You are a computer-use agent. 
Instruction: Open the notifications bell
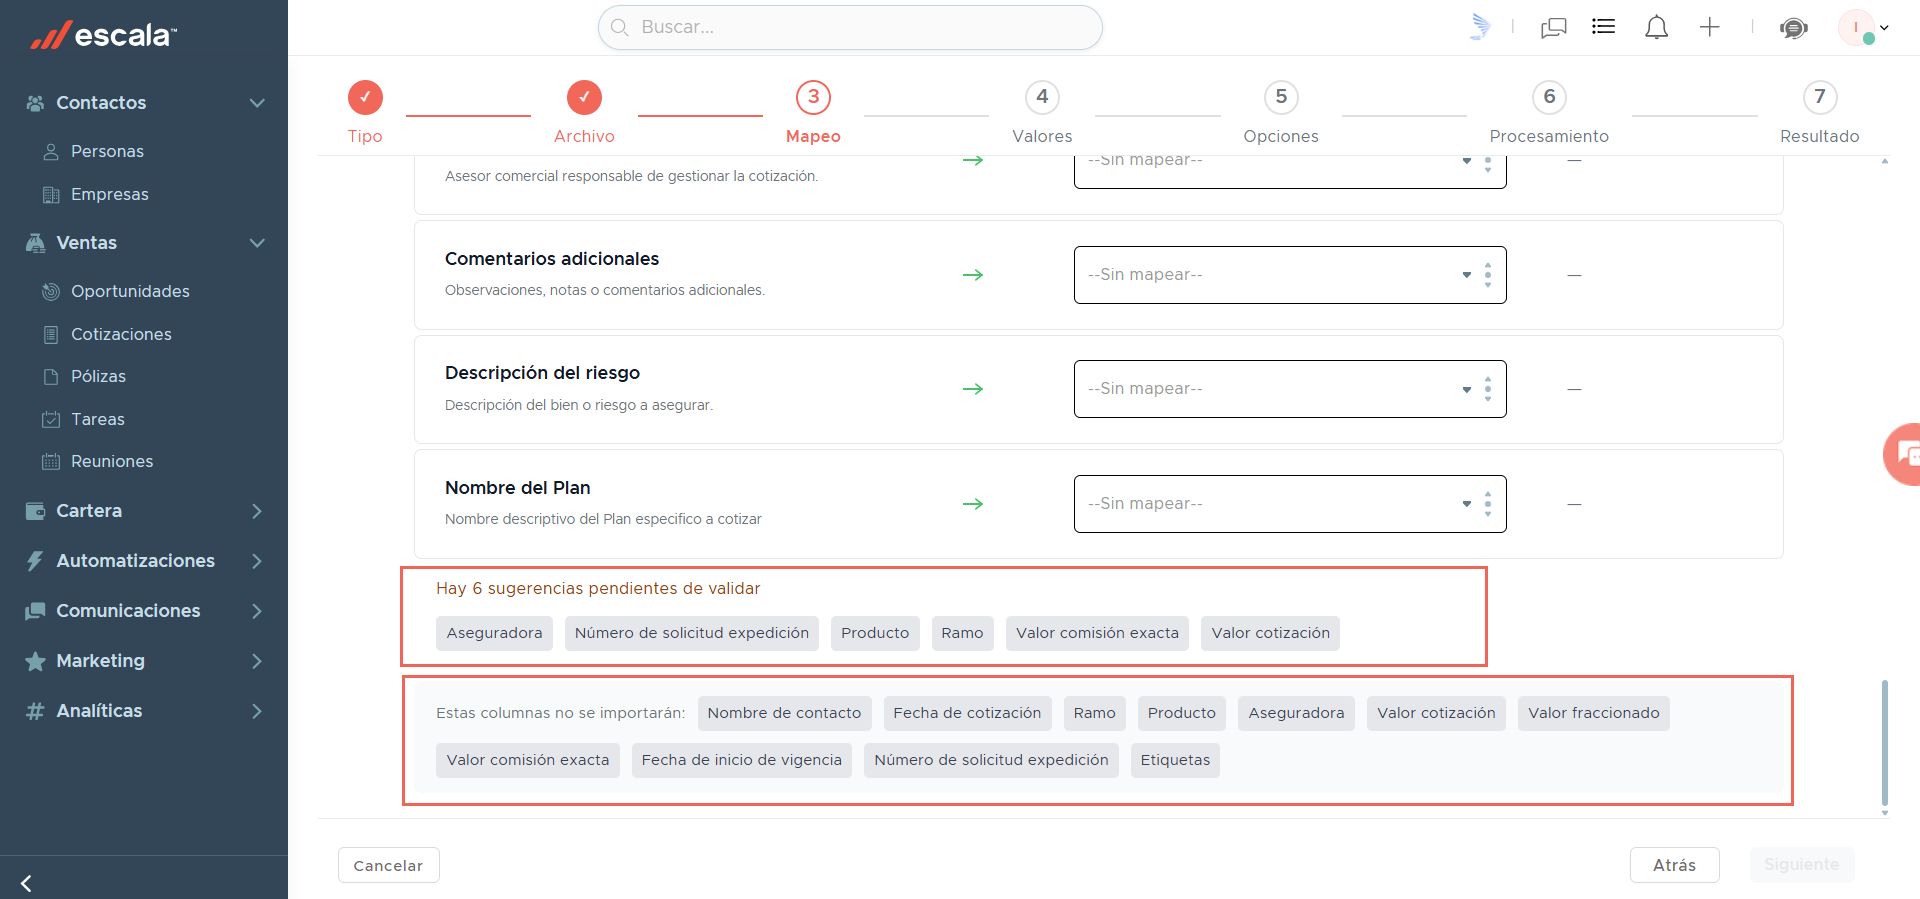click(1657, 27)
